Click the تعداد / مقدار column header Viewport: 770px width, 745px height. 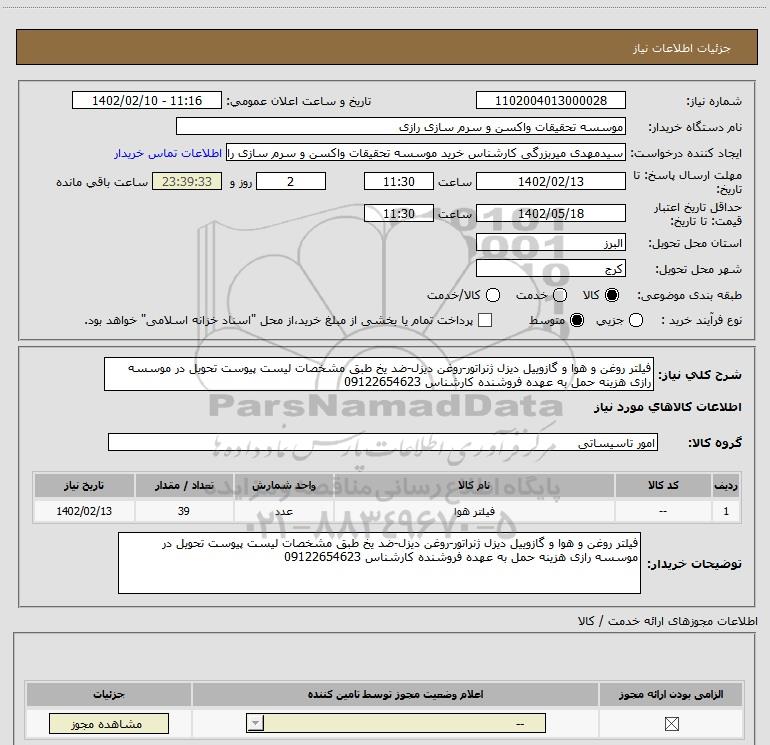[x=184, y=485]
